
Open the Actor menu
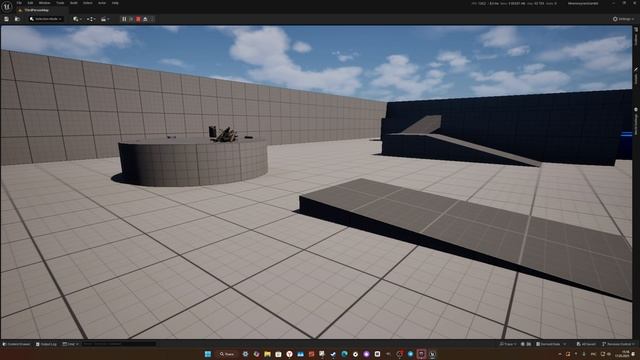pyautogui.click(x=102, y=3)
